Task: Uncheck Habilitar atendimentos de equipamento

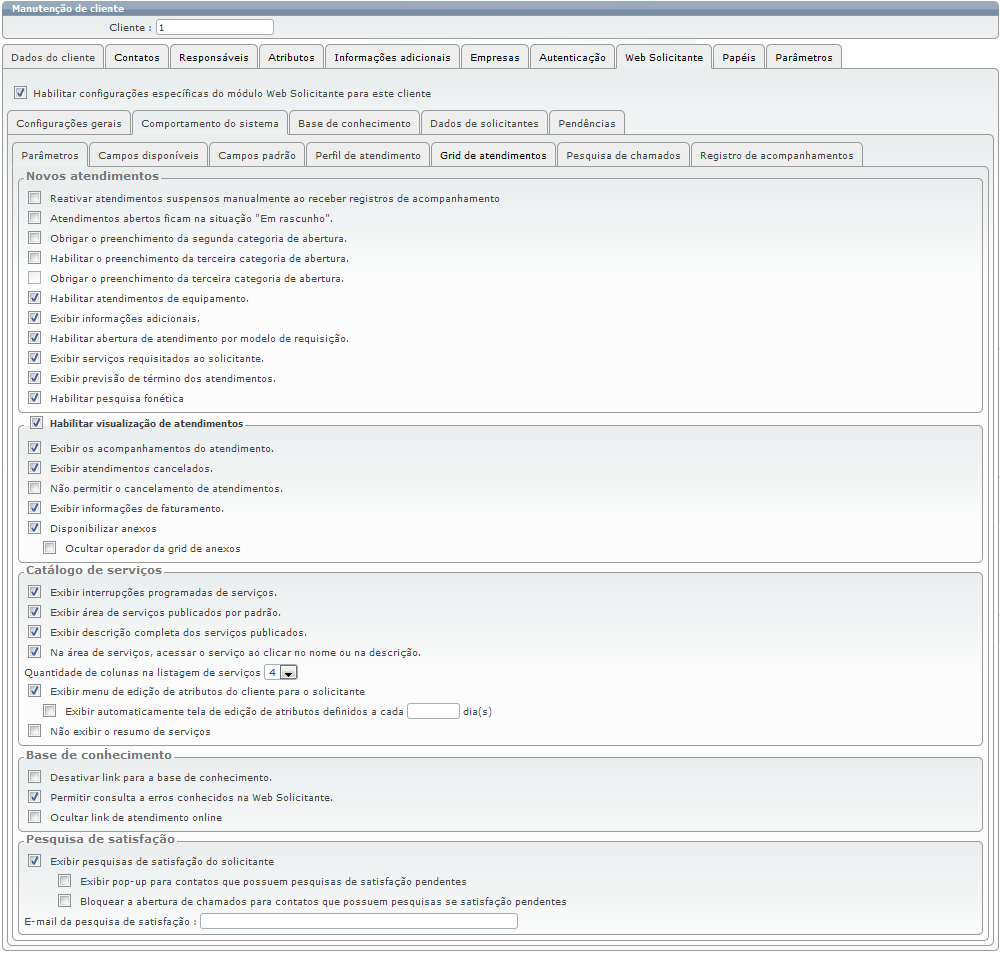Action: [34, 298]
